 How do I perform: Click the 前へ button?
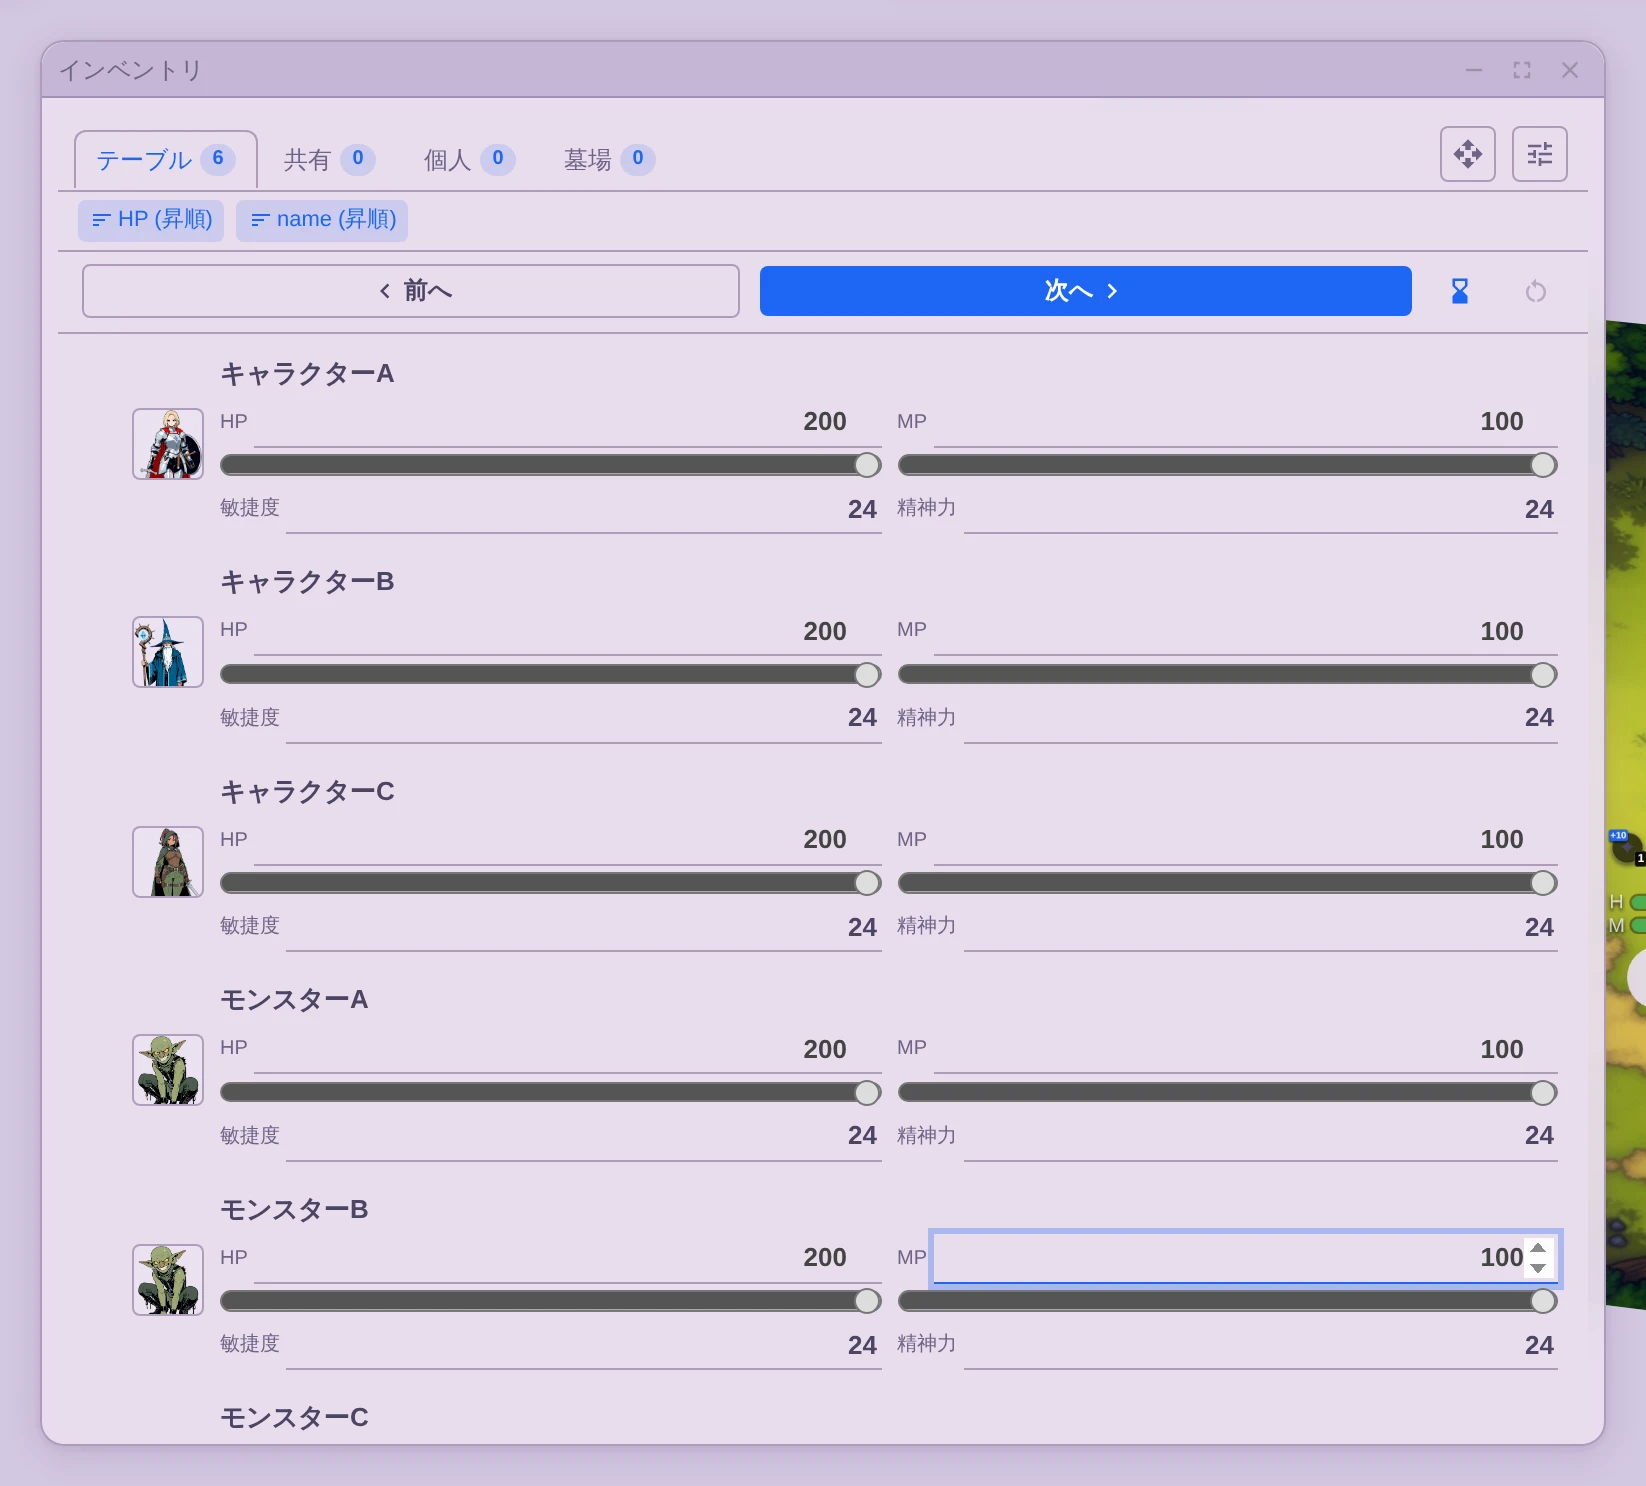[411, 291]
